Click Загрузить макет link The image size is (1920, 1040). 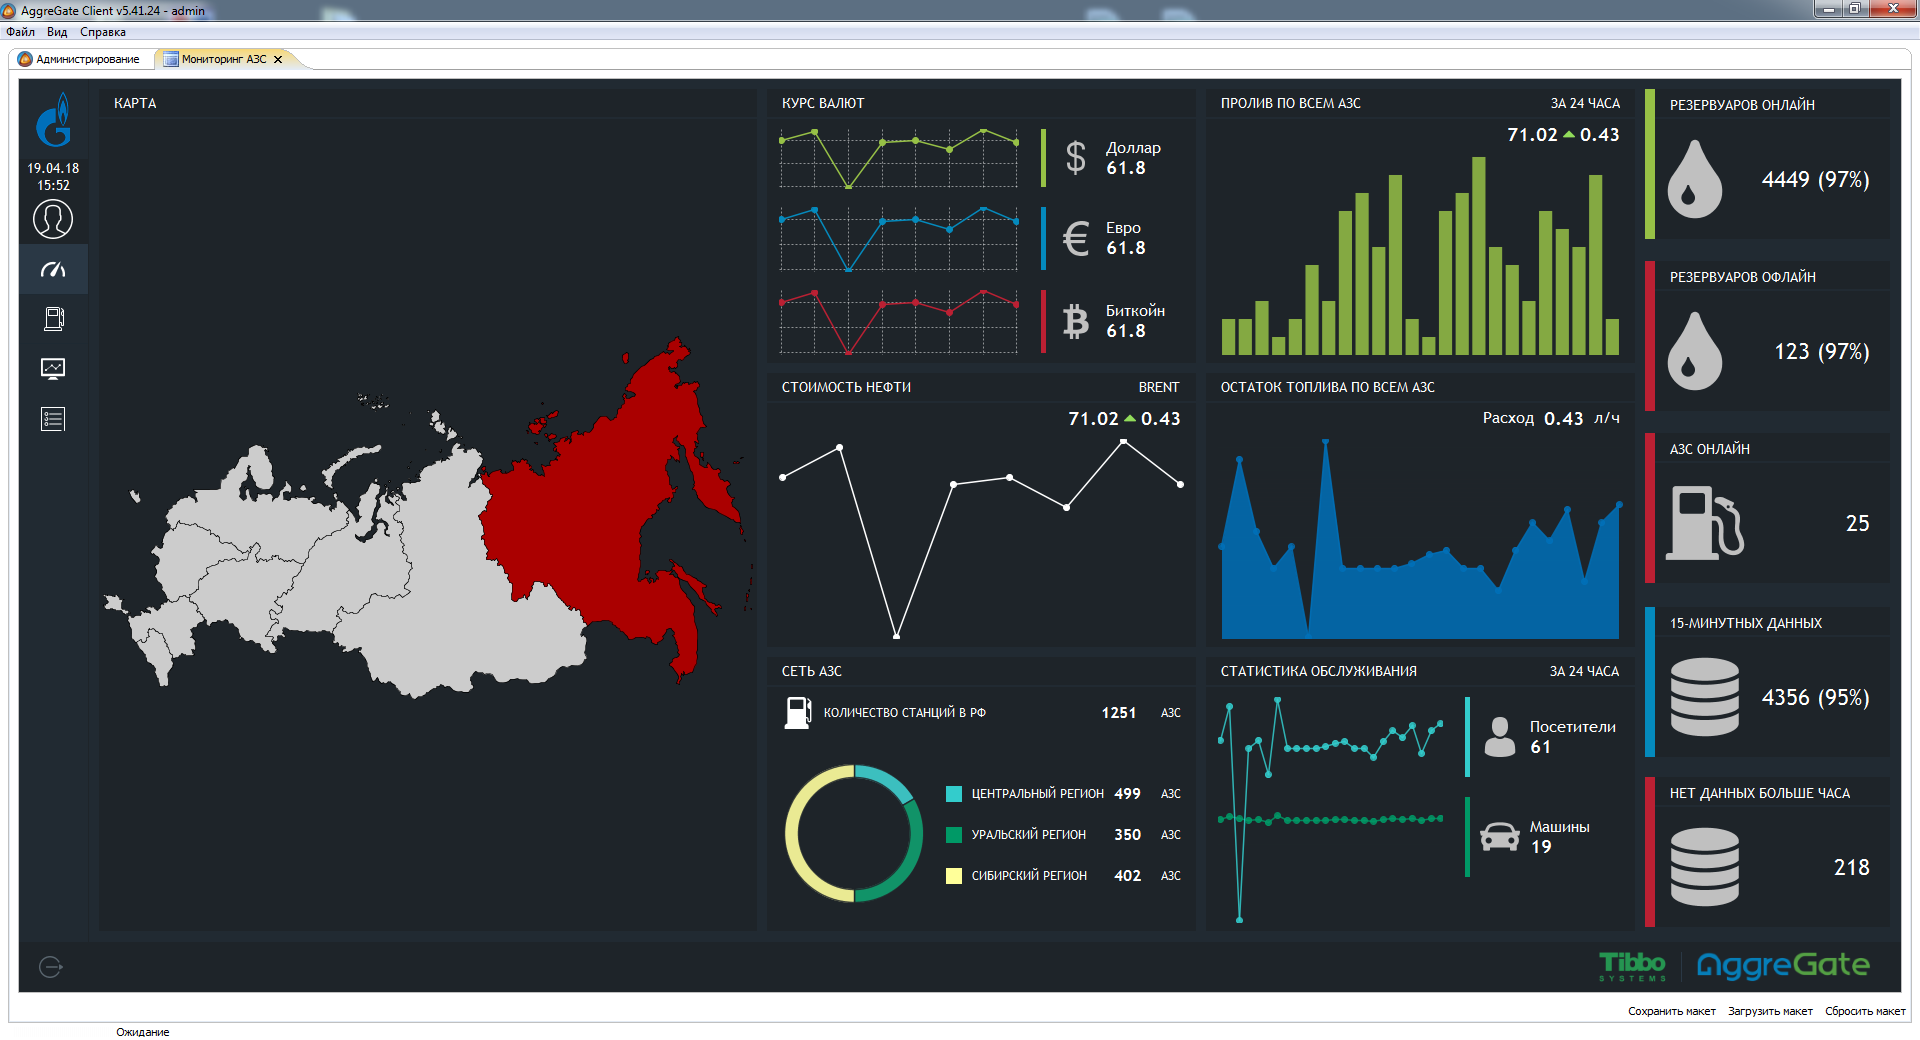coord(1770,1011)
